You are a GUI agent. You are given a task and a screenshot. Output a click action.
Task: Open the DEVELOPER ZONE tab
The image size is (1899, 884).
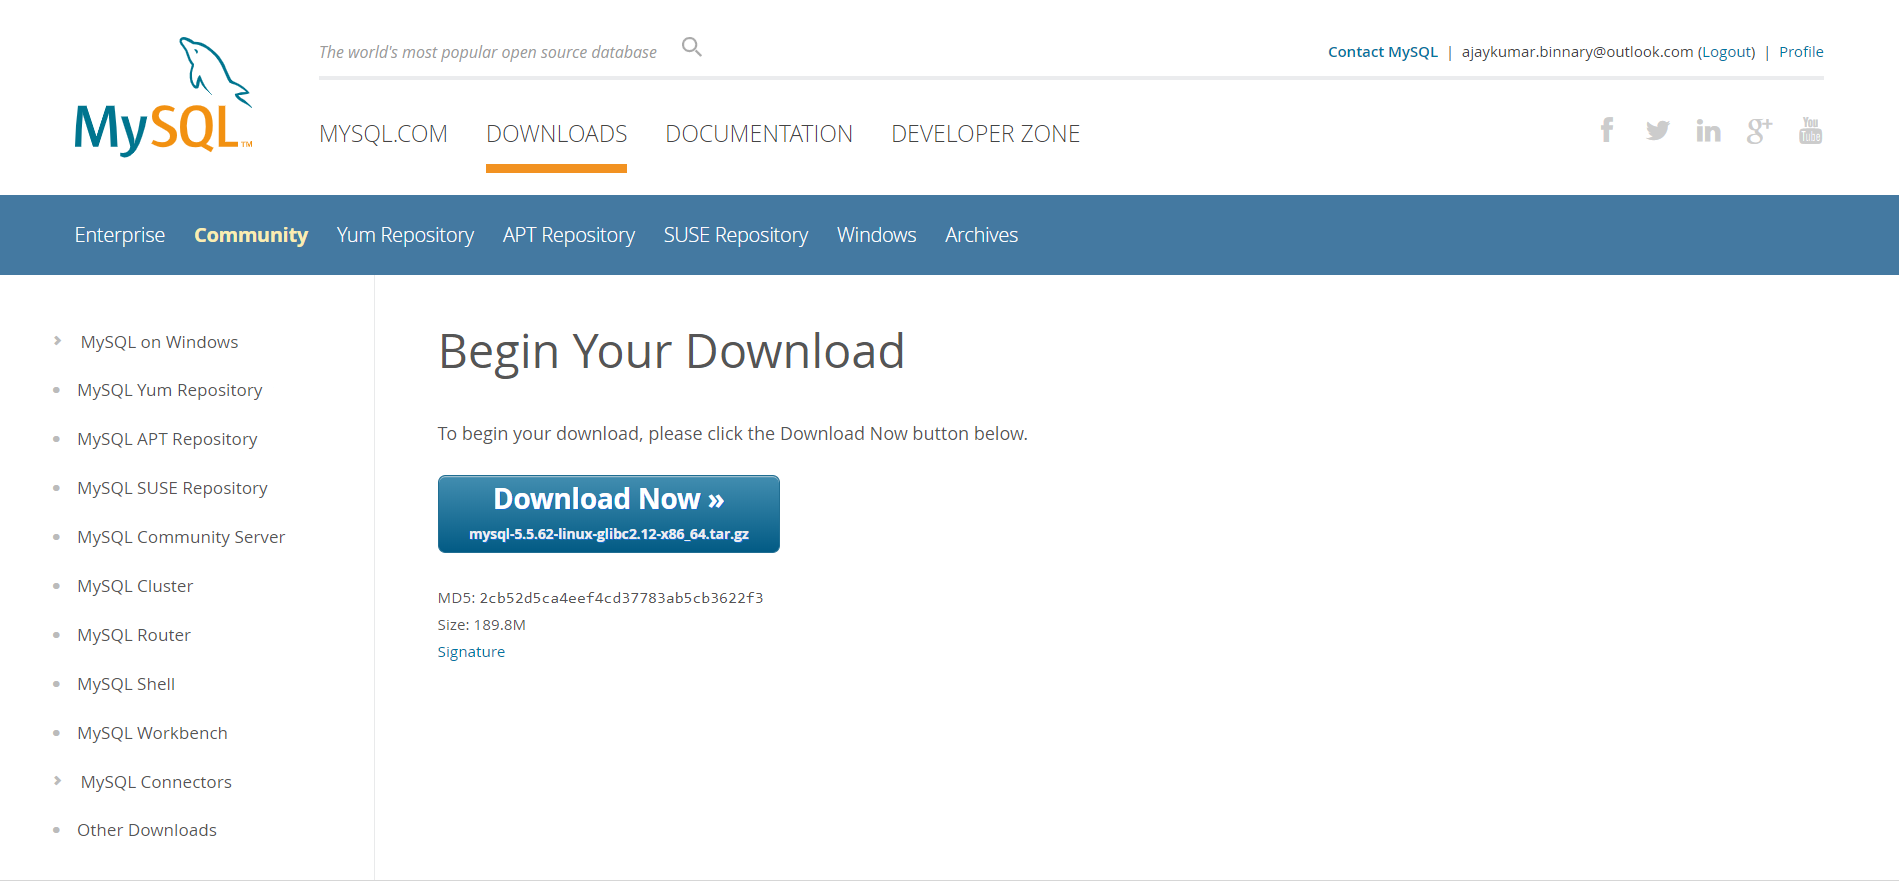click(986, 134)
